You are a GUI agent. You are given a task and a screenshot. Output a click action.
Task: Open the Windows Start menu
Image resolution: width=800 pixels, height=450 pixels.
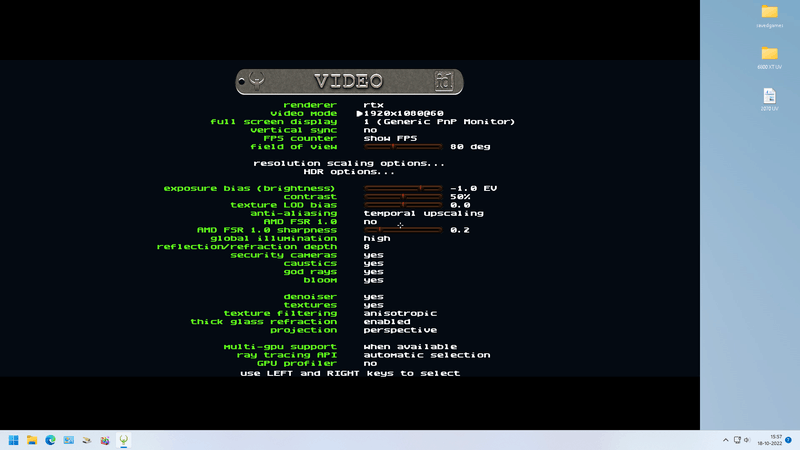point(14,440)
